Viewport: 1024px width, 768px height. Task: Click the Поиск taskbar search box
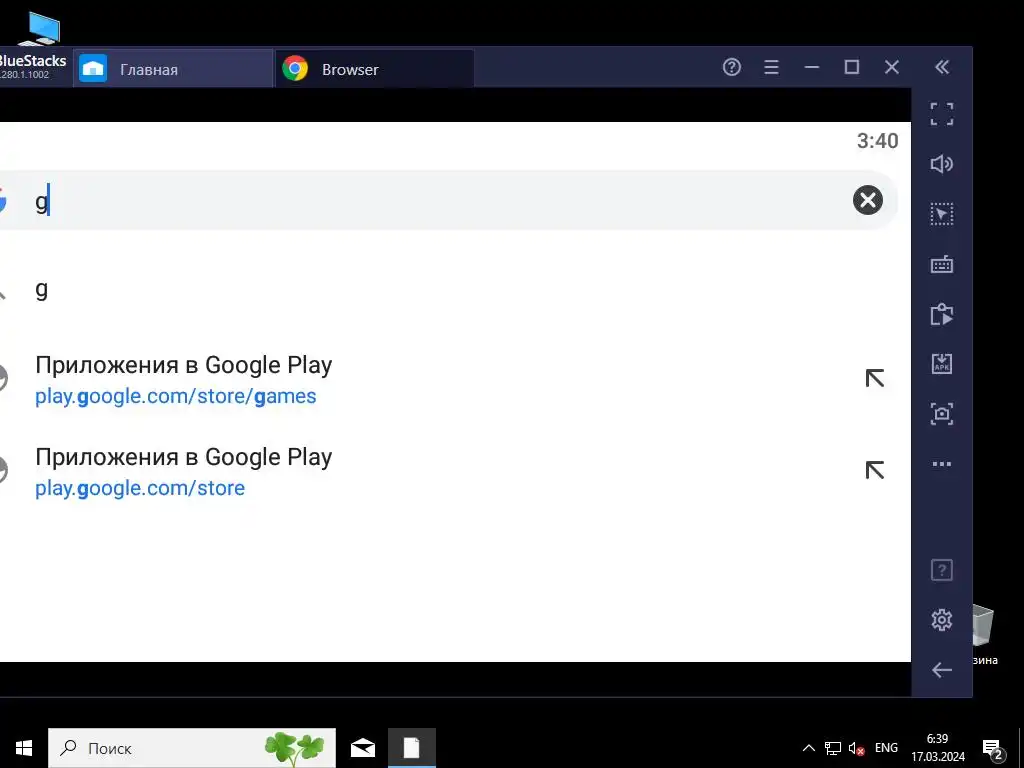click(x=192, y=748)
